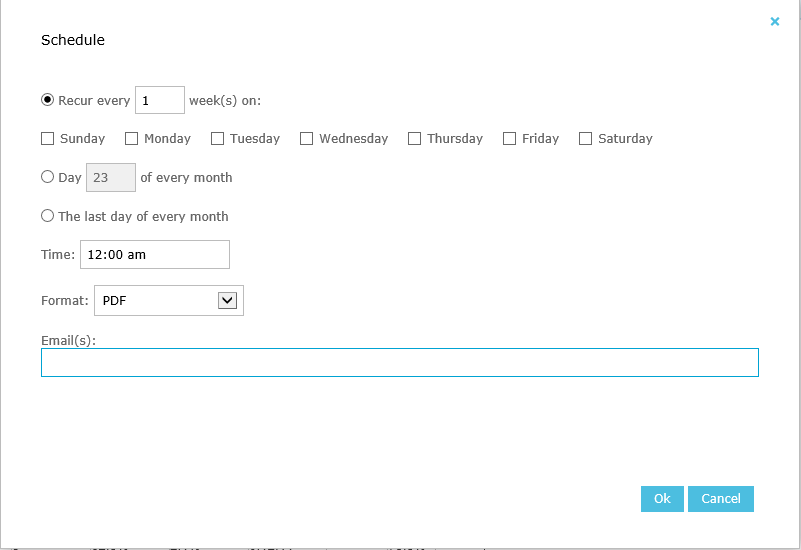Enable the Monday checkbox
The image size is (801, 550).
(x=132, y=139)
